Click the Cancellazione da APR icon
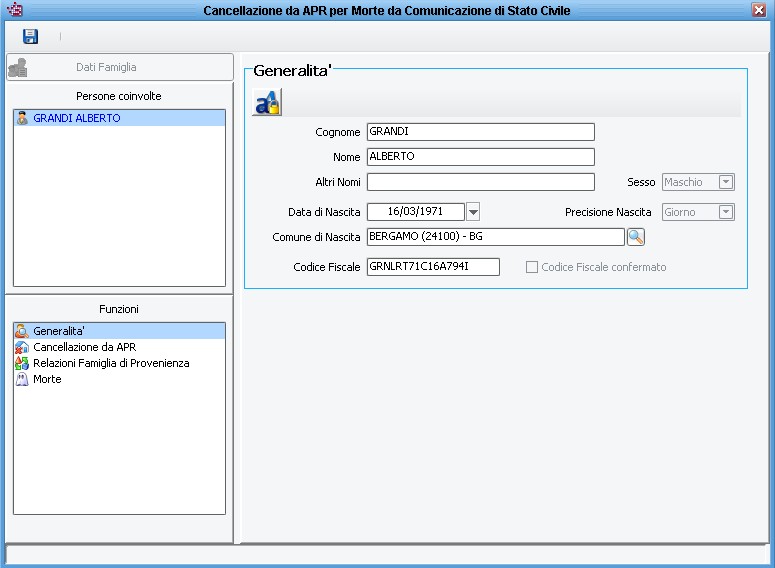 [22, 347]
